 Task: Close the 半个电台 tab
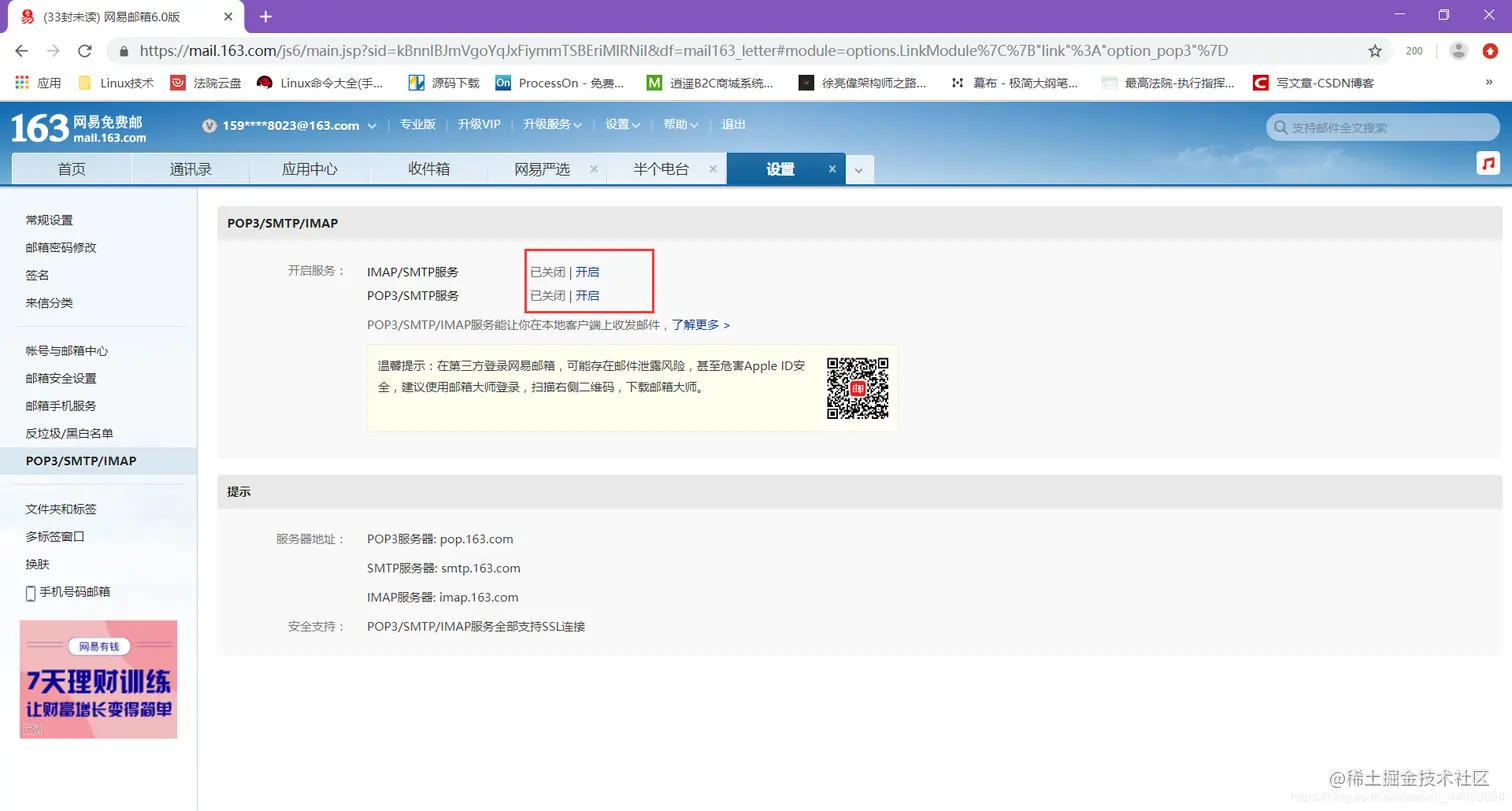(713, 169)
